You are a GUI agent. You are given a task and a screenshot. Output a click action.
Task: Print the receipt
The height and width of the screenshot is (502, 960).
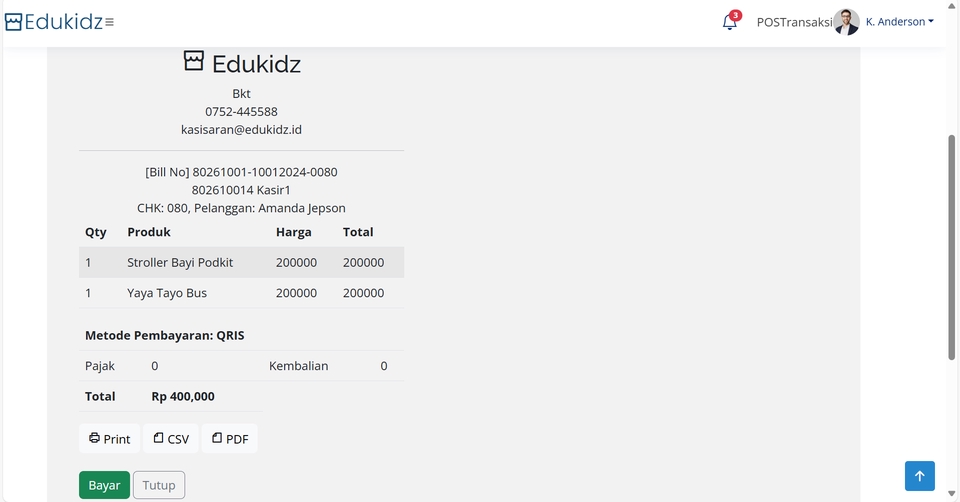110,439
